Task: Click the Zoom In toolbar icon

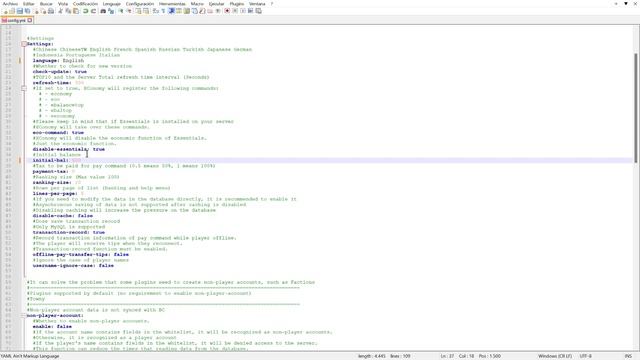Action: coord(121,11)
